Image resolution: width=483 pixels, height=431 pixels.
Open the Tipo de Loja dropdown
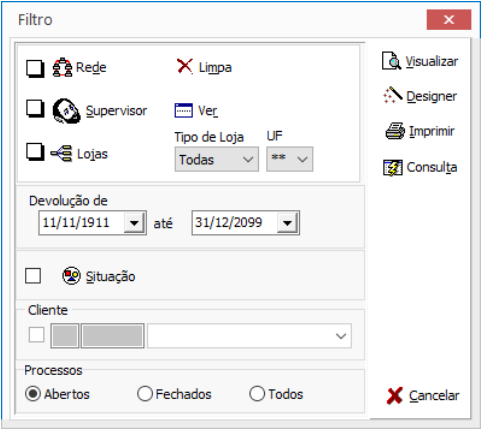click(x=217, y=160)
